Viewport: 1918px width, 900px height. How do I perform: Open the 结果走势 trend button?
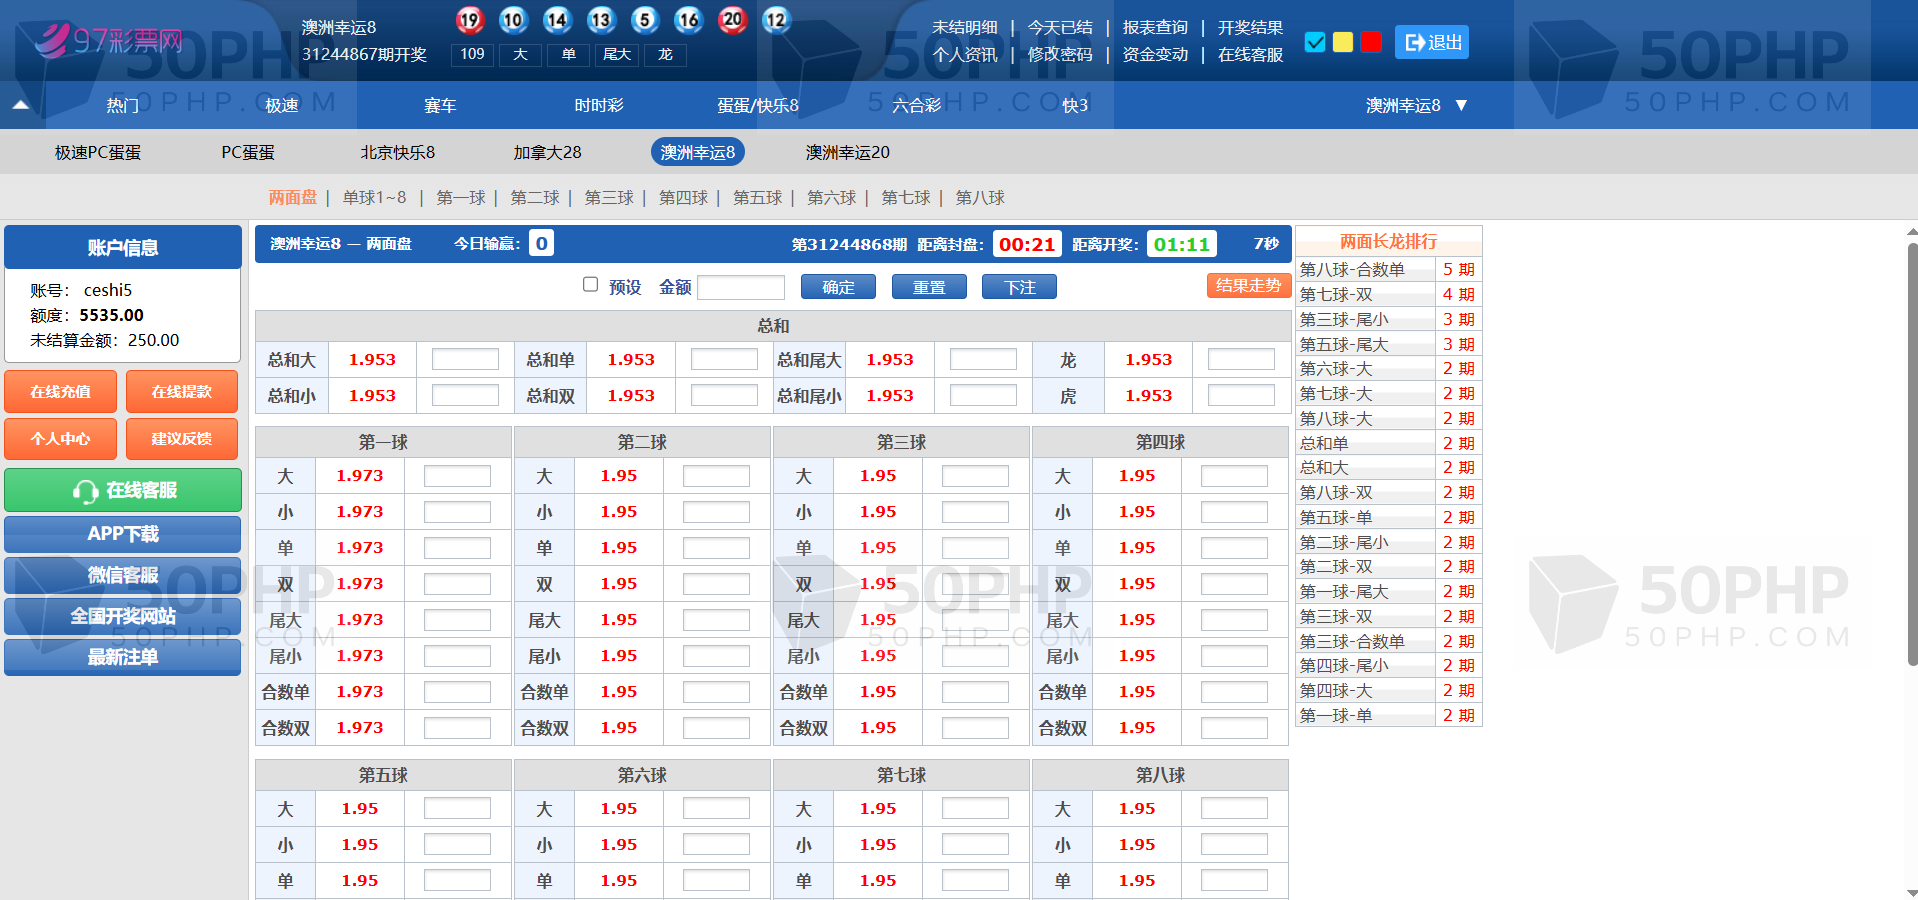point(1247,286)
